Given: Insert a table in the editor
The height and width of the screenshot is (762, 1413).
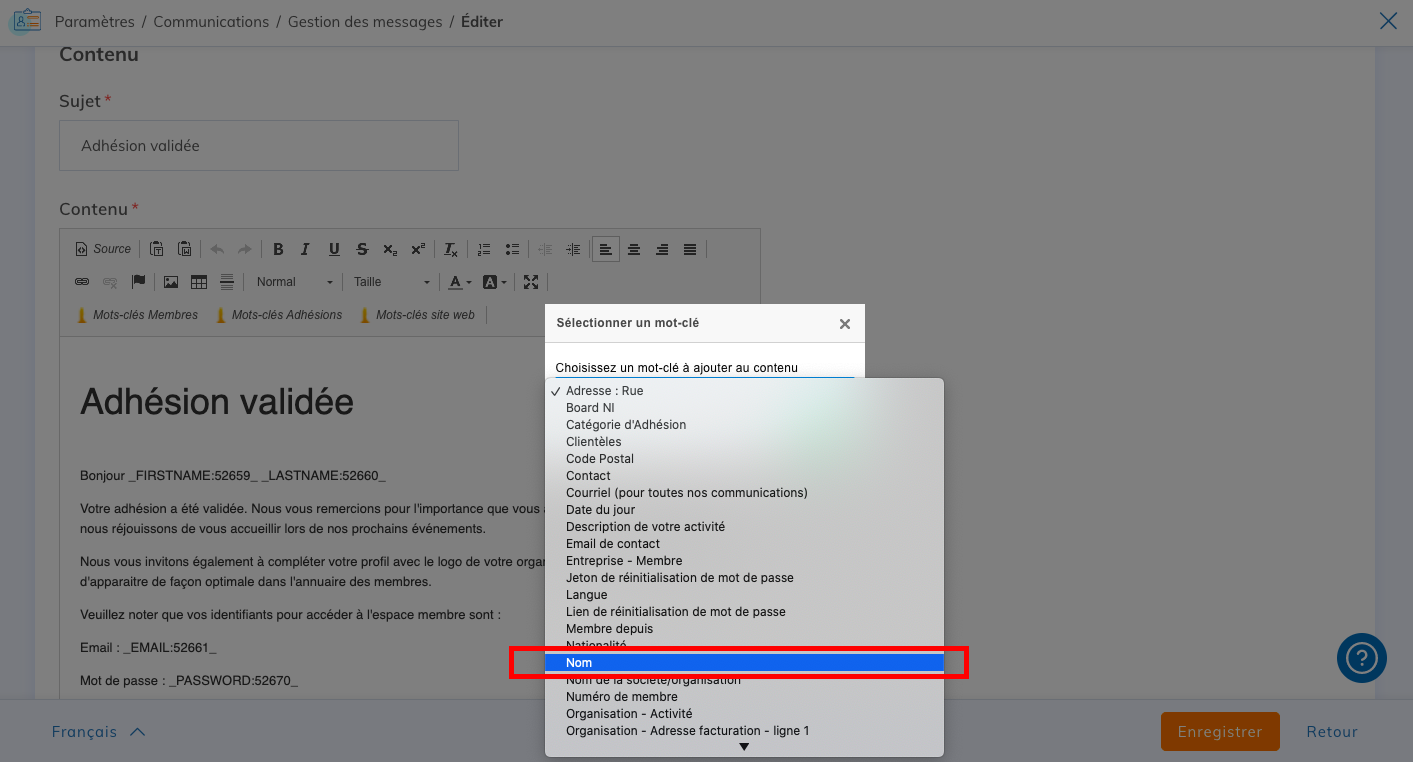Looking at the screenshot, I should (199, 282).
